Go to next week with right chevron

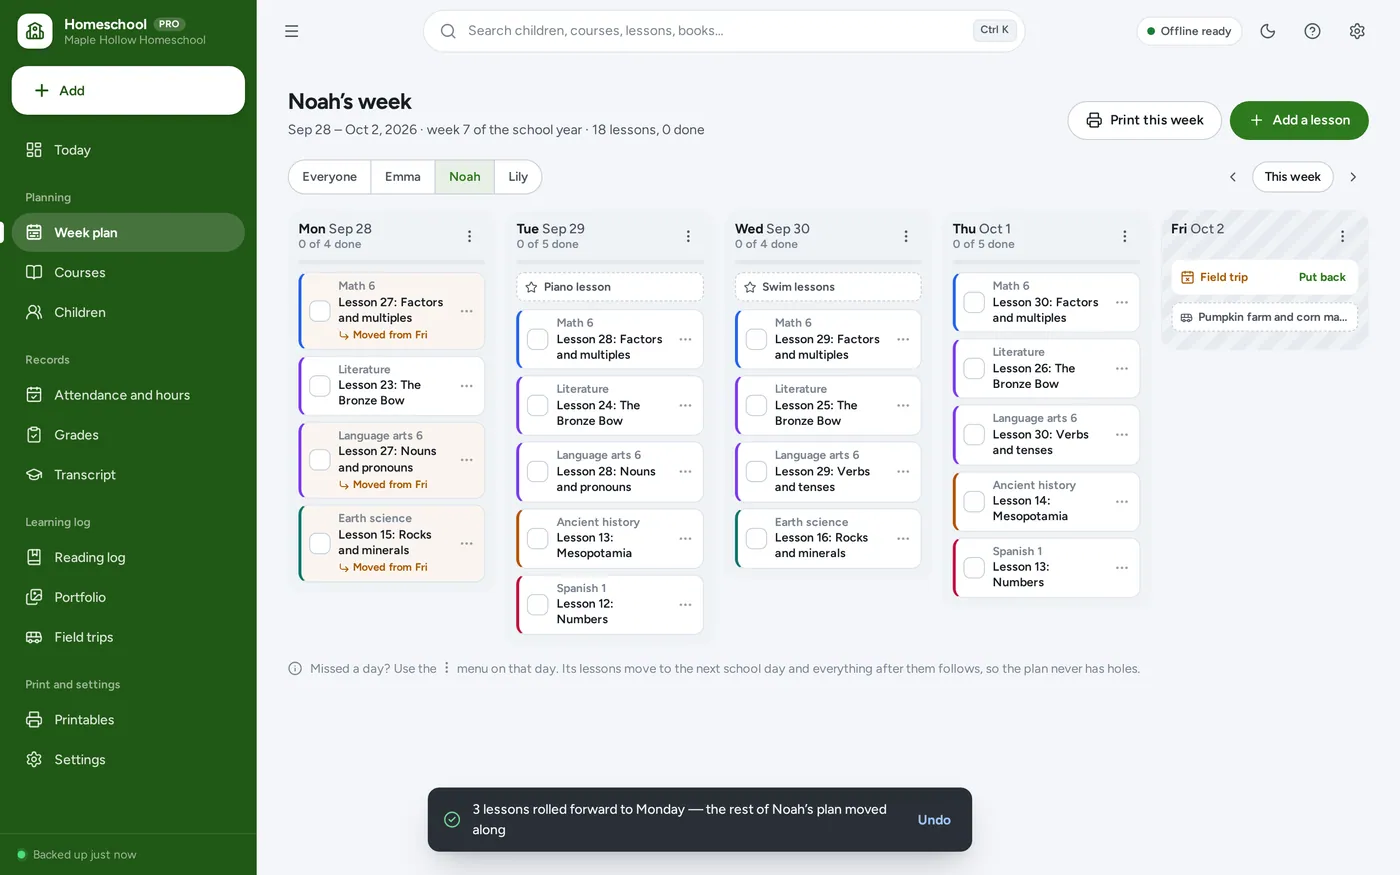point(1353,177)
